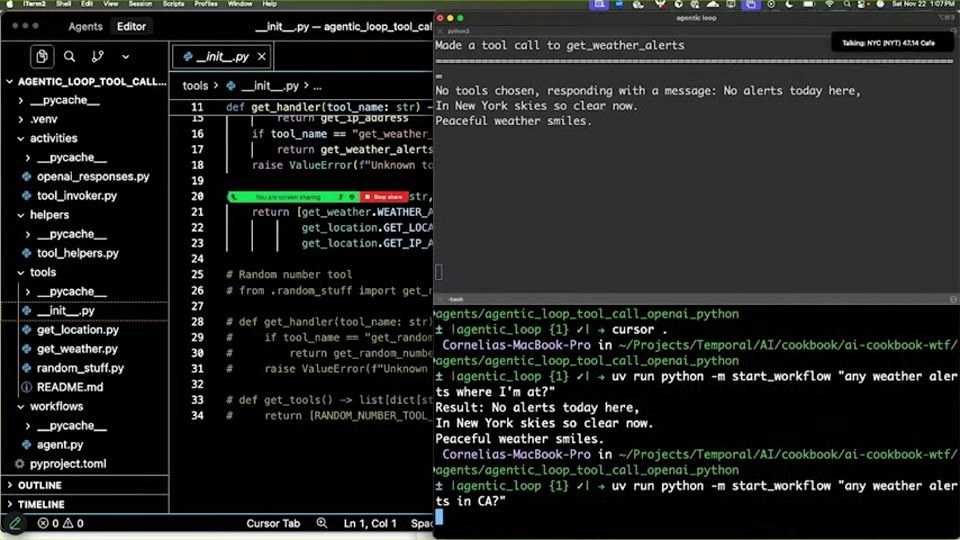The width and height of the screenshot is (960, 540).
Task: Open the Source Control branch icon
Action: [x=97, y=56]
